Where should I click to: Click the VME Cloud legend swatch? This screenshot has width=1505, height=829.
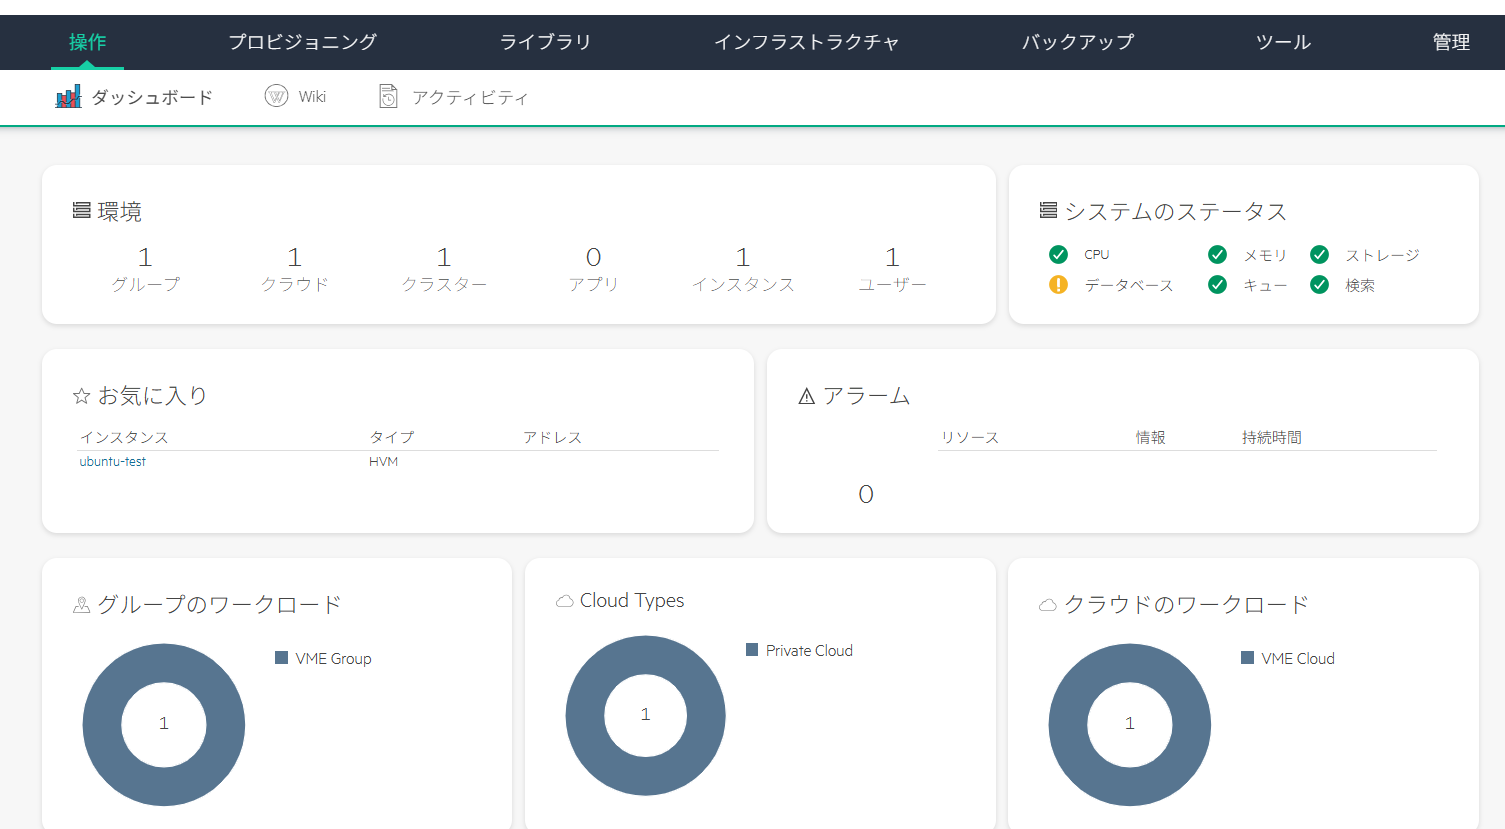(1247, 657)
